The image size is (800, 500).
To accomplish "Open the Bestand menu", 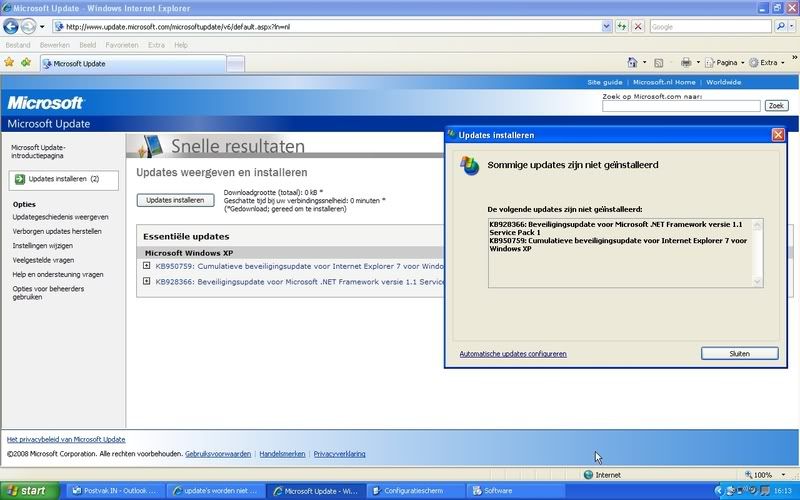I will pyautogui.click(x=18, y=45).
